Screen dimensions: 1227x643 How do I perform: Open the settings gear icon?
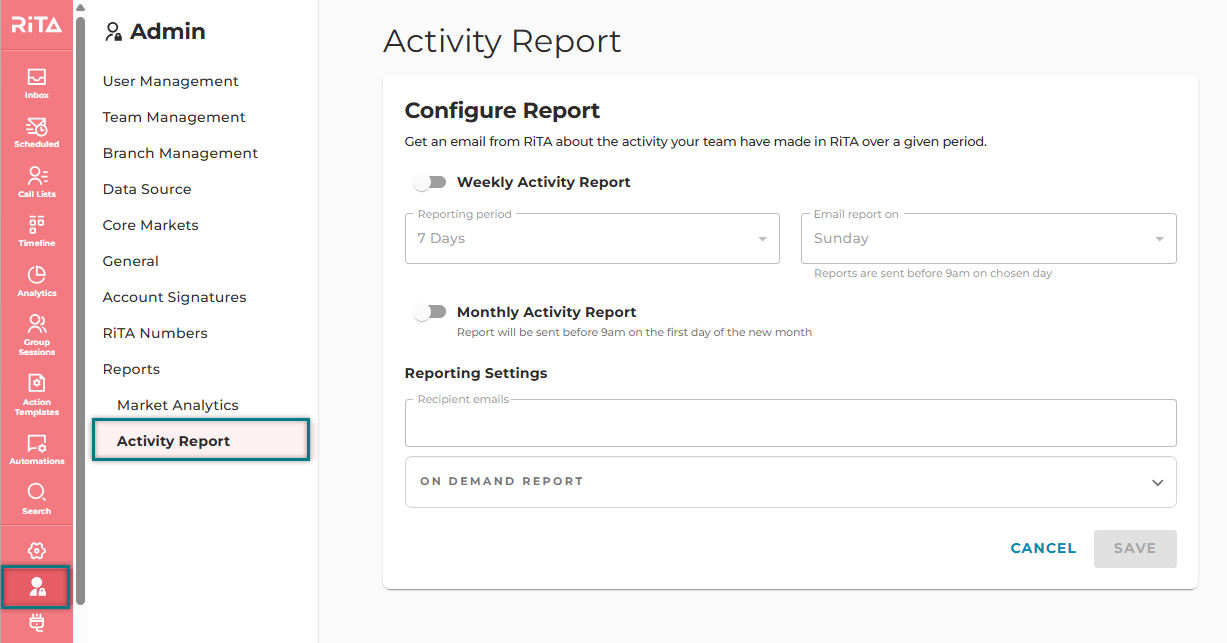[x=36, y=551]
